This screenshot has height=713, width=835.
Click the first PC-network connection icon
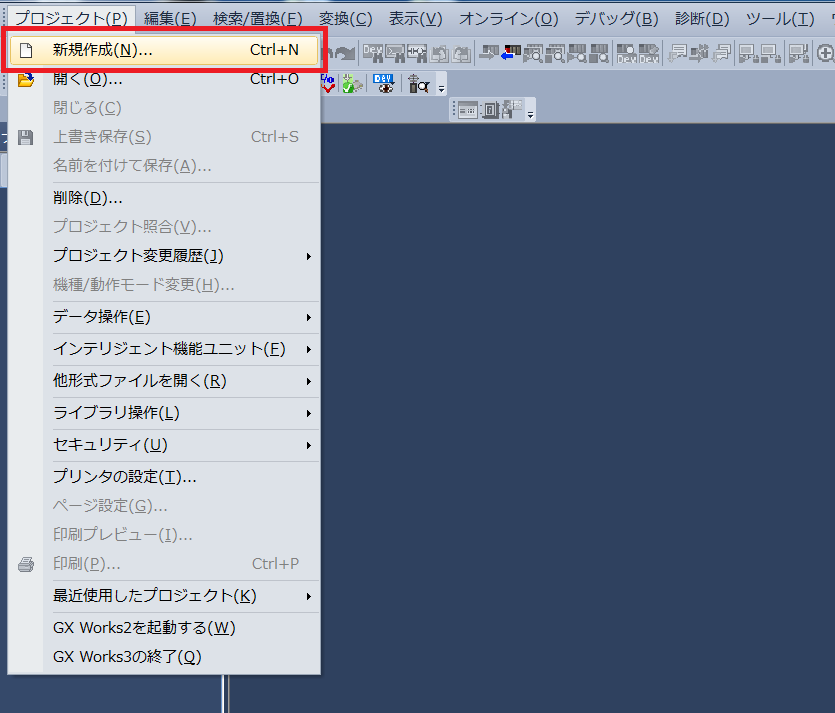(x=748, y=53)
